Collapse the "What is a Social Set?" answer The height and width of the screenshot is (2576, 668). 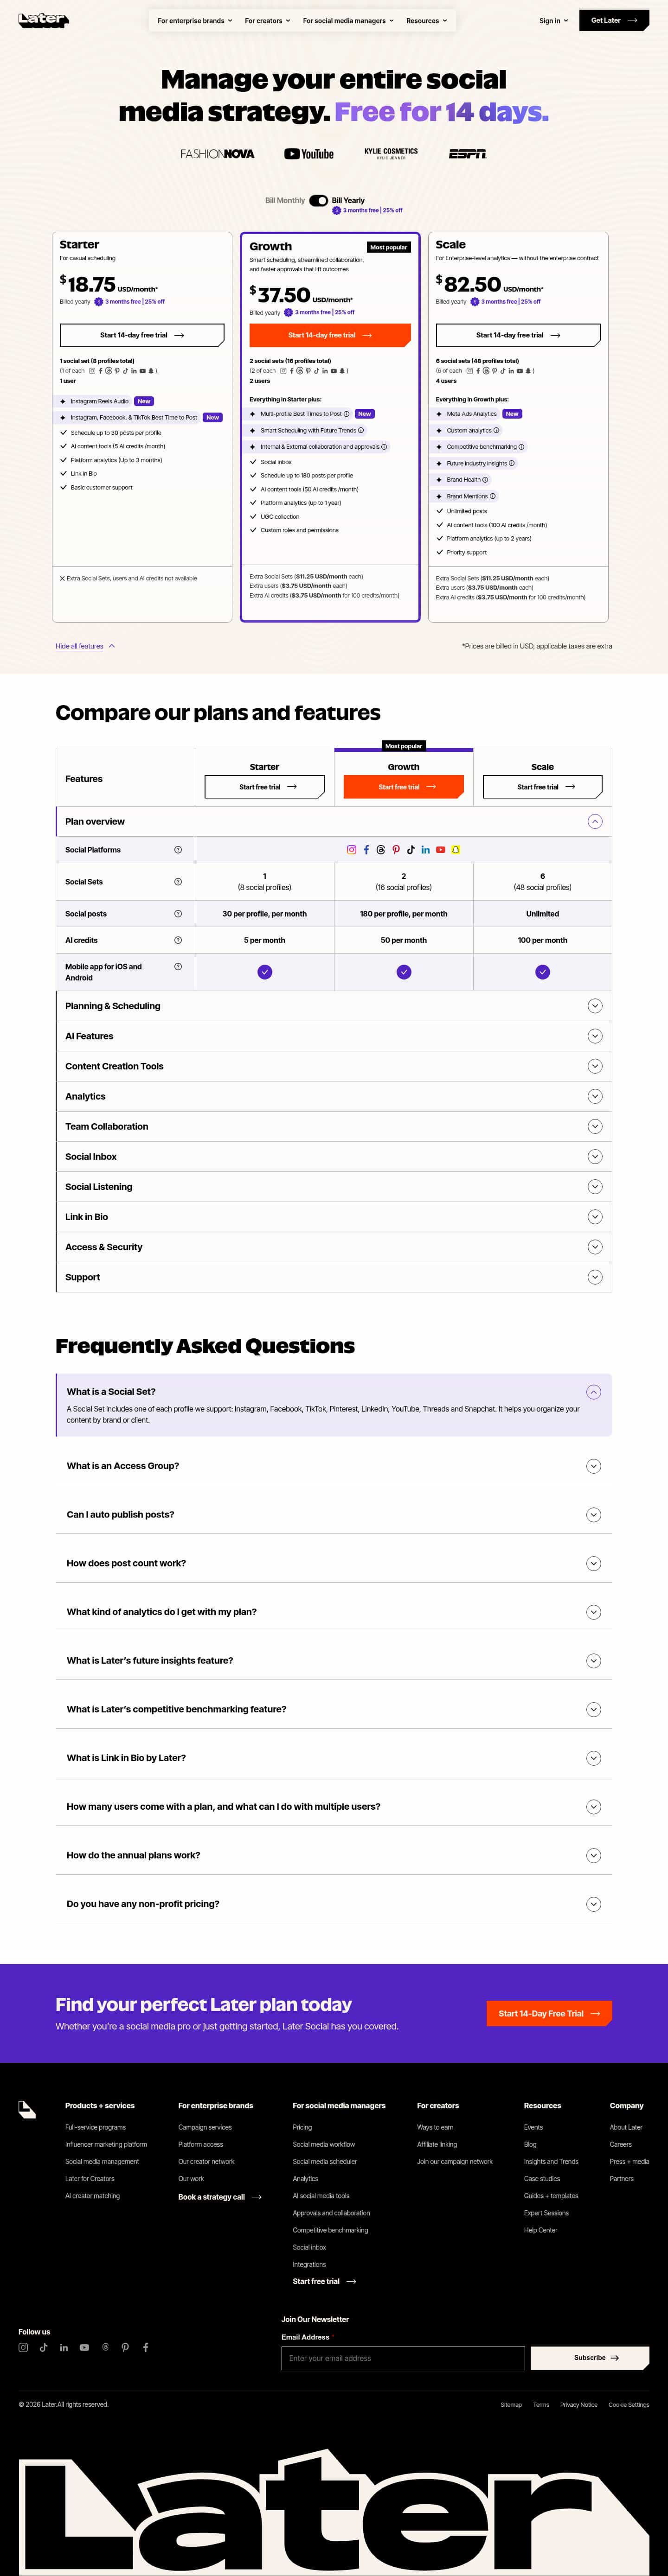click(593, 1391)
